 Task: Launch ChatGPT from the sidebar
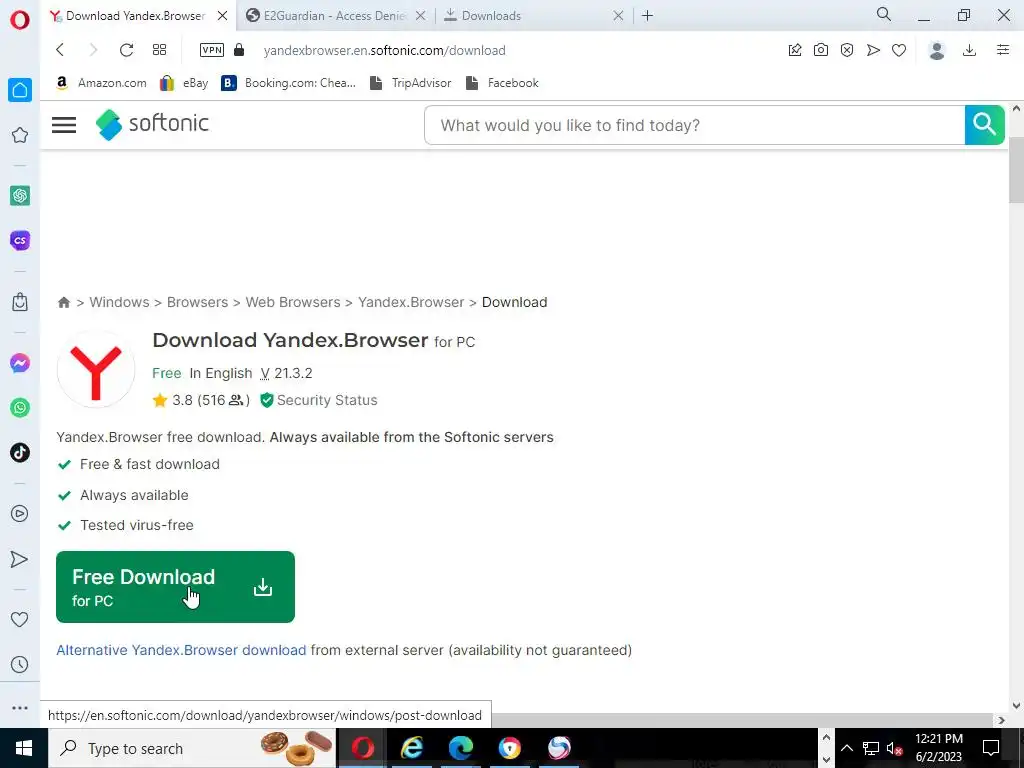[20, 195]
